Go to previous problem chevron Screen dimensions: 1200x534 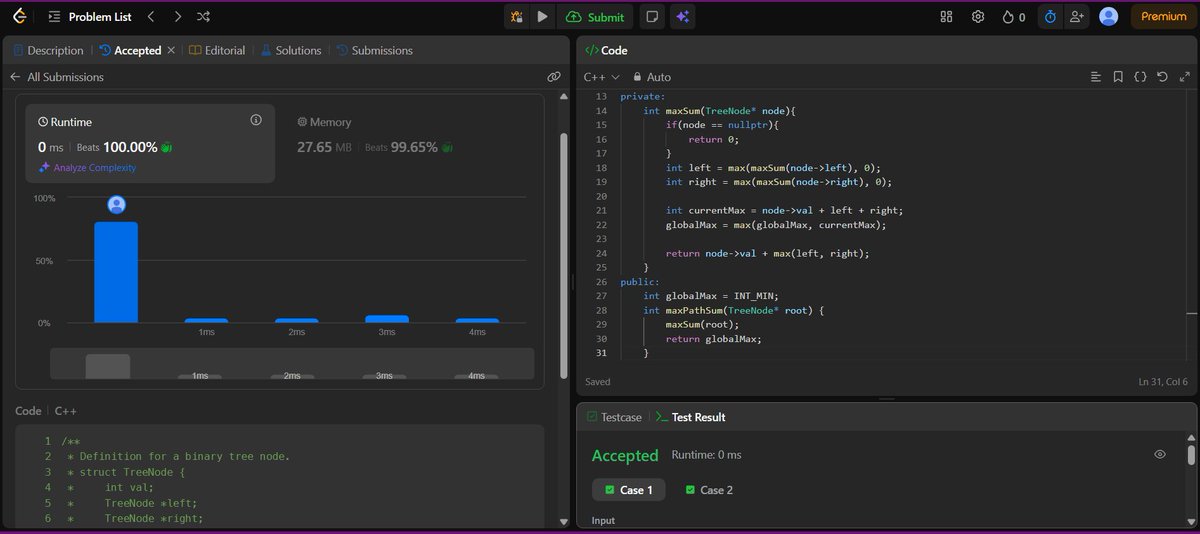coord(150,17)
